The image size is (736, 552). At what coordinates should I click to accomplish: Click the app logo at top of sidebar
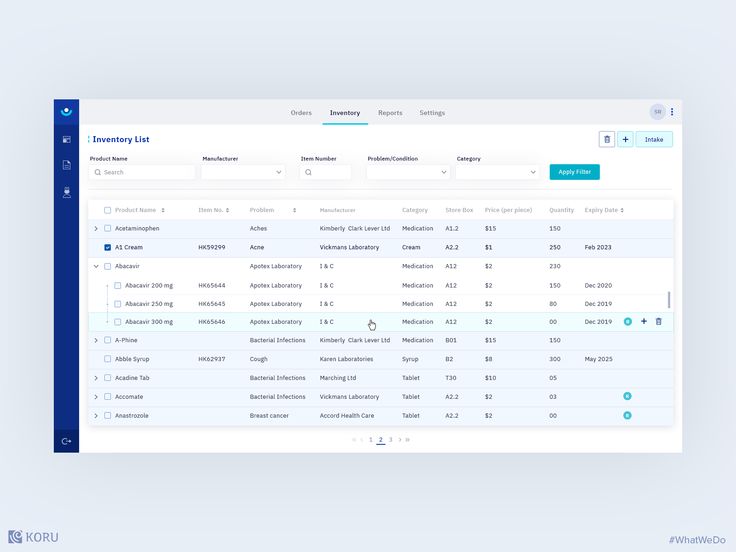point(66,112)
